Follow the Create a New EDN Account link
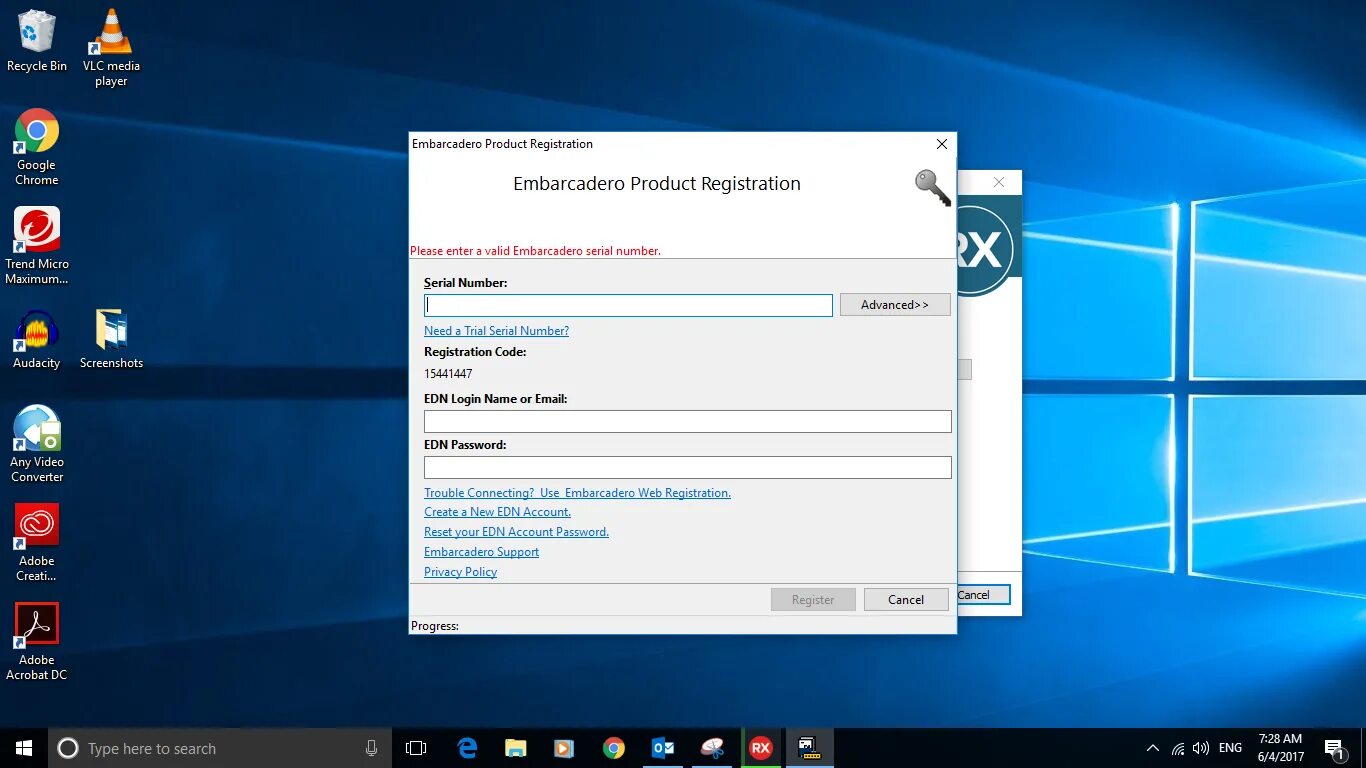 (x=497, y=512)
